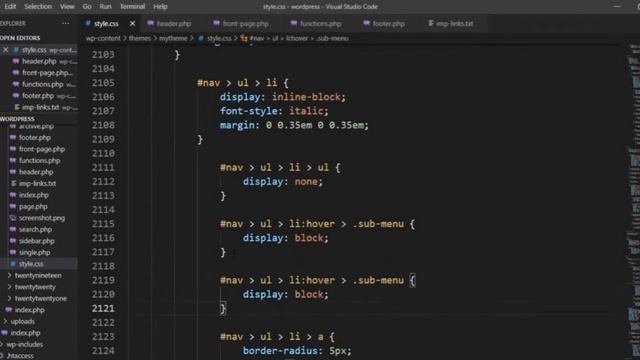Open the Help menu
The height and width of the screenshot is (360, 640).
(160, 7)
